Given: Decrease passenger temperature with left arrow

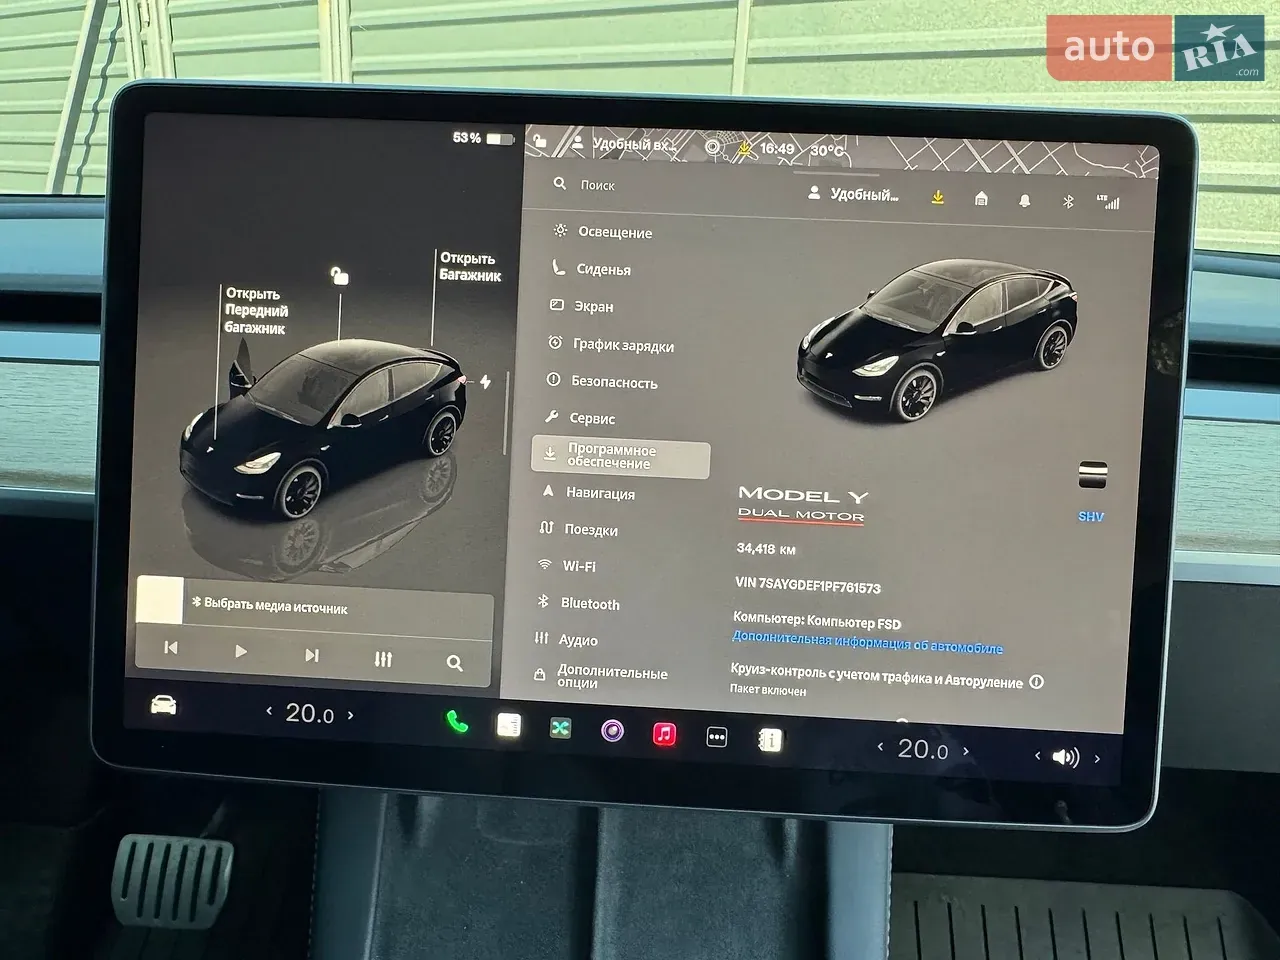Looking at the screenshot, I should pyautogui.click(x=880, y=746).
